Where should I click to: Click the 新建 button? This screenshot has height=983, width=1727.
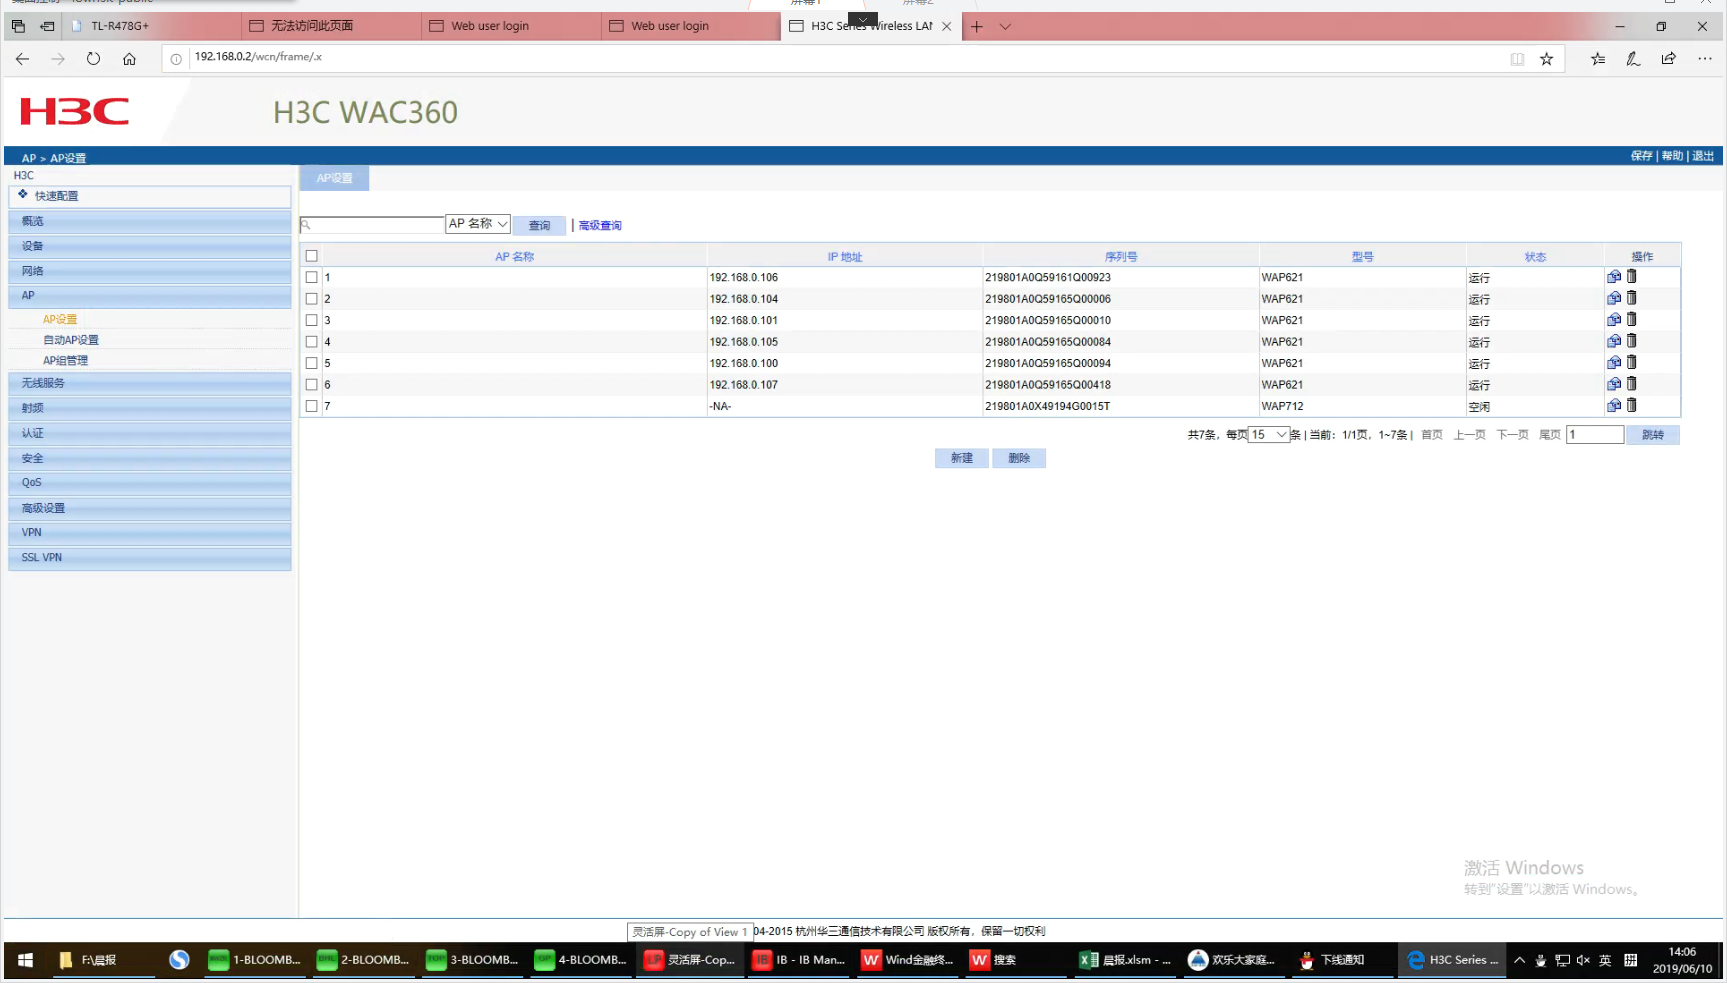(961, 458)
